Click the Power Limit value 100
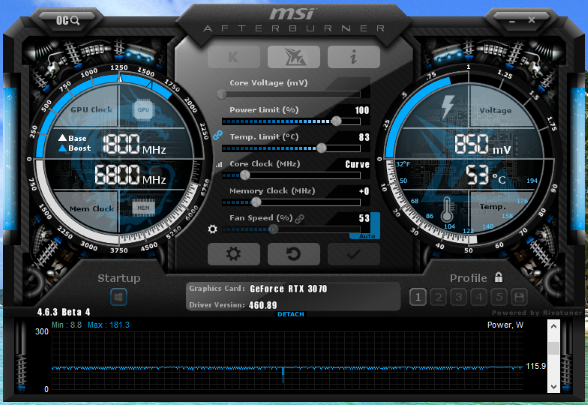 pos(362,110)
